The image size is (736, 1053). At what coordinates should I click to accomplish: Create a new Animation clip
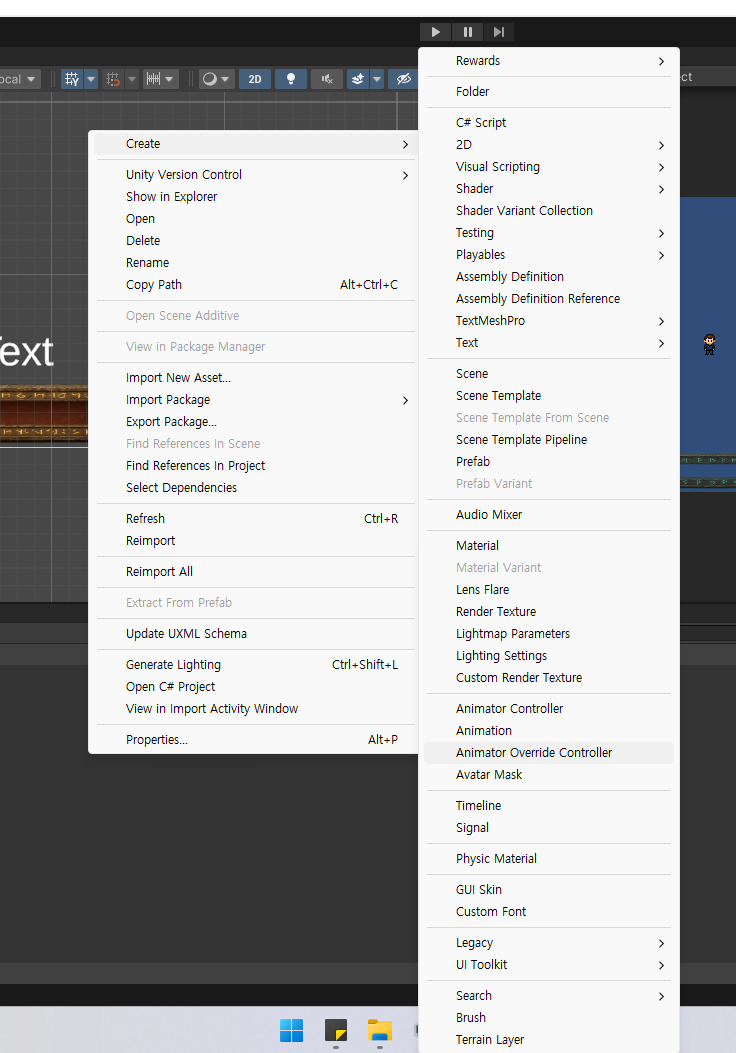(549, 731)
